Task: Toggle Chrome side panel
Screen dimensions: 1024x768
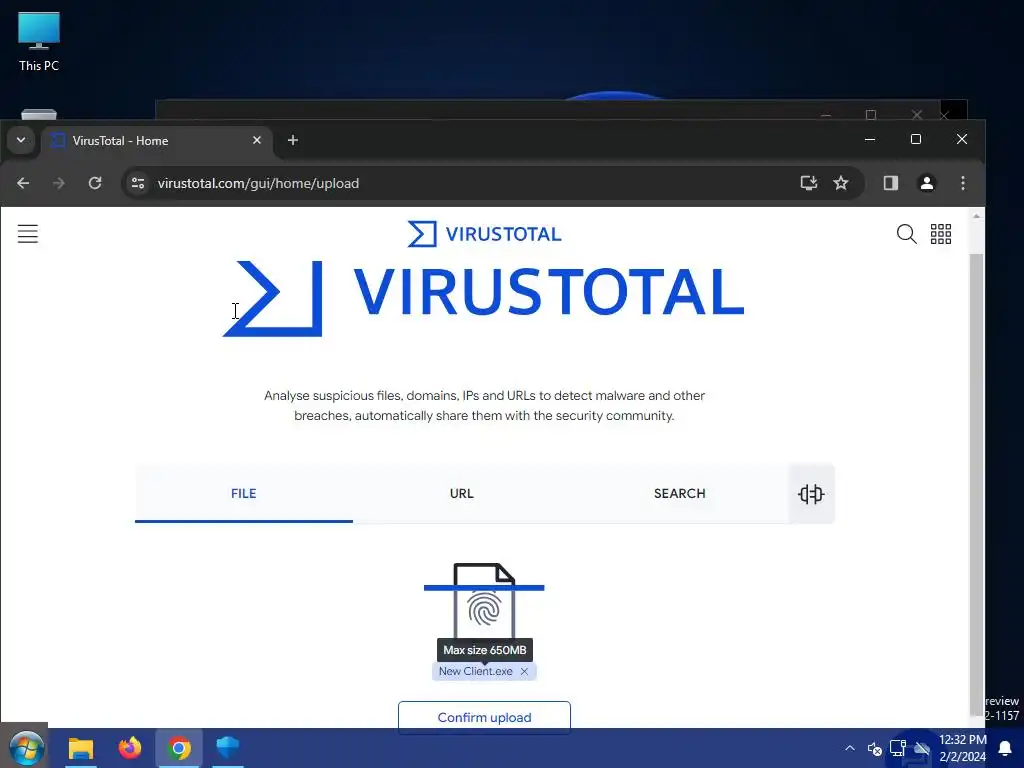Action: [891, 184]
